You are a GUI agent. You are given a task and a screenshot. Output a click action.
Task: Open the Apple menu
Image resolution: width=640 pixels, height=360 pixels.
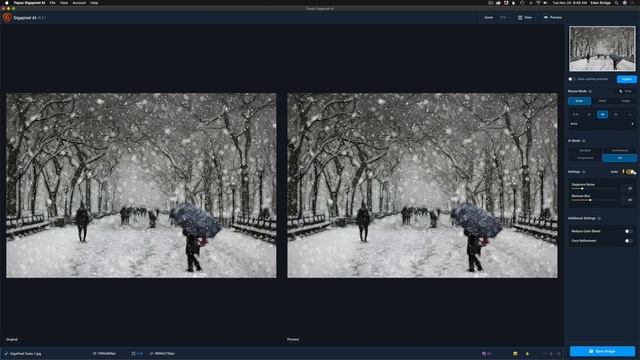pyautogui.click(x=6, y=3)
